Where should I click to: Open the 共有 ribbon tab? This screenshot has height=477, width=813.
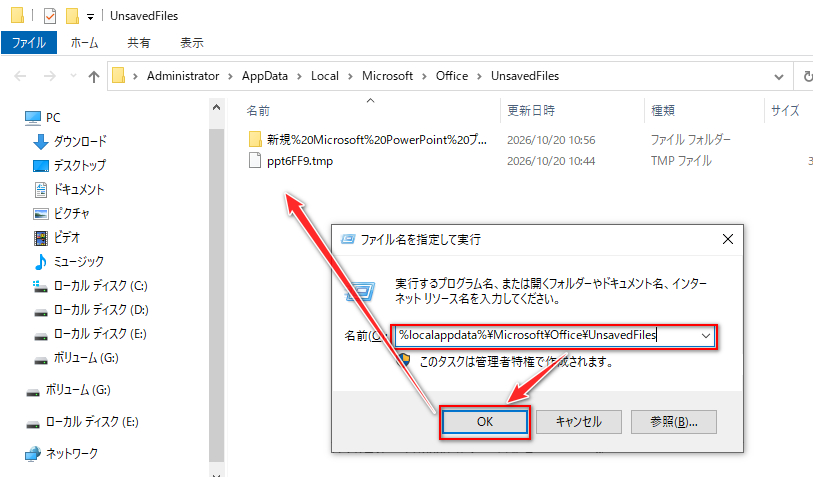(x=139, y=43)
